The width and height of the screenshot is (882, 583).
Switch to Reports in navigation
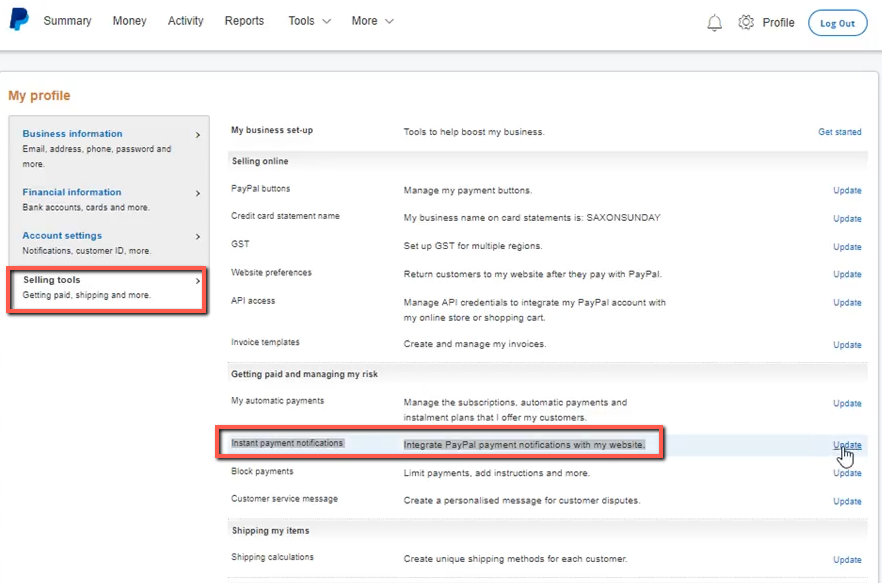(244, 21)
